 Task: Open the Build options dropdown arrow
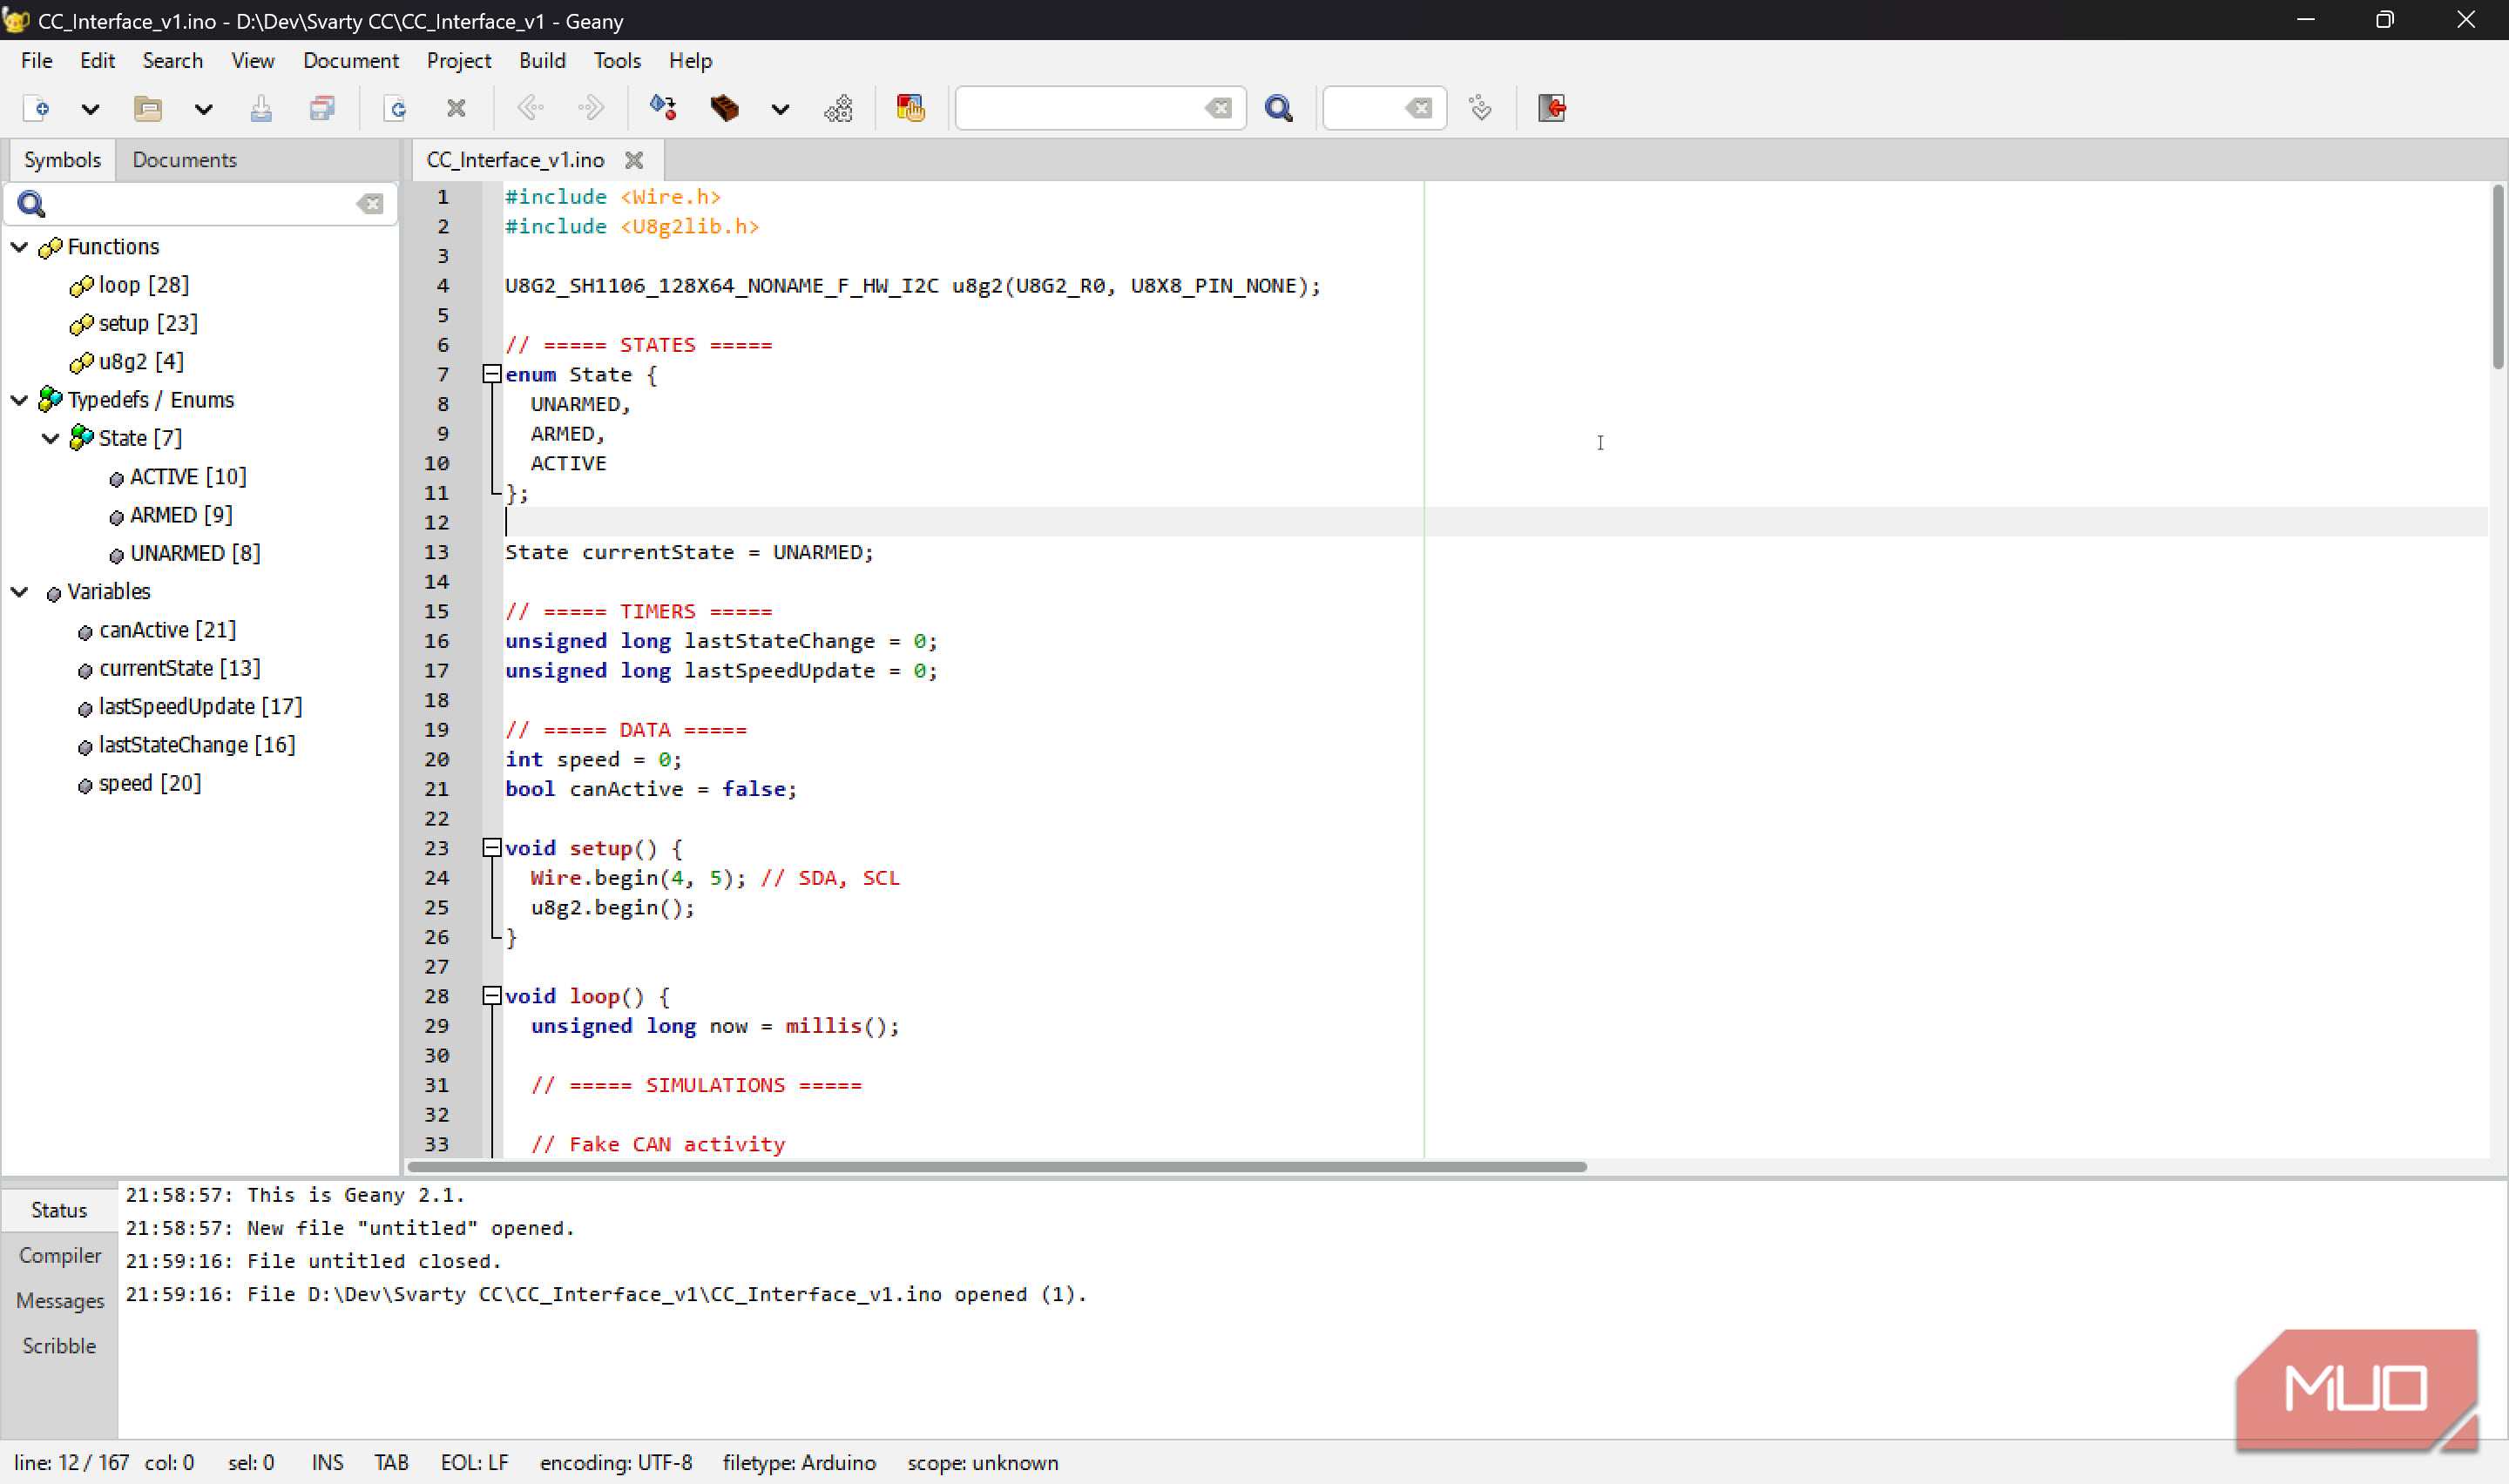pyautogui.click(x=780, y=109)
